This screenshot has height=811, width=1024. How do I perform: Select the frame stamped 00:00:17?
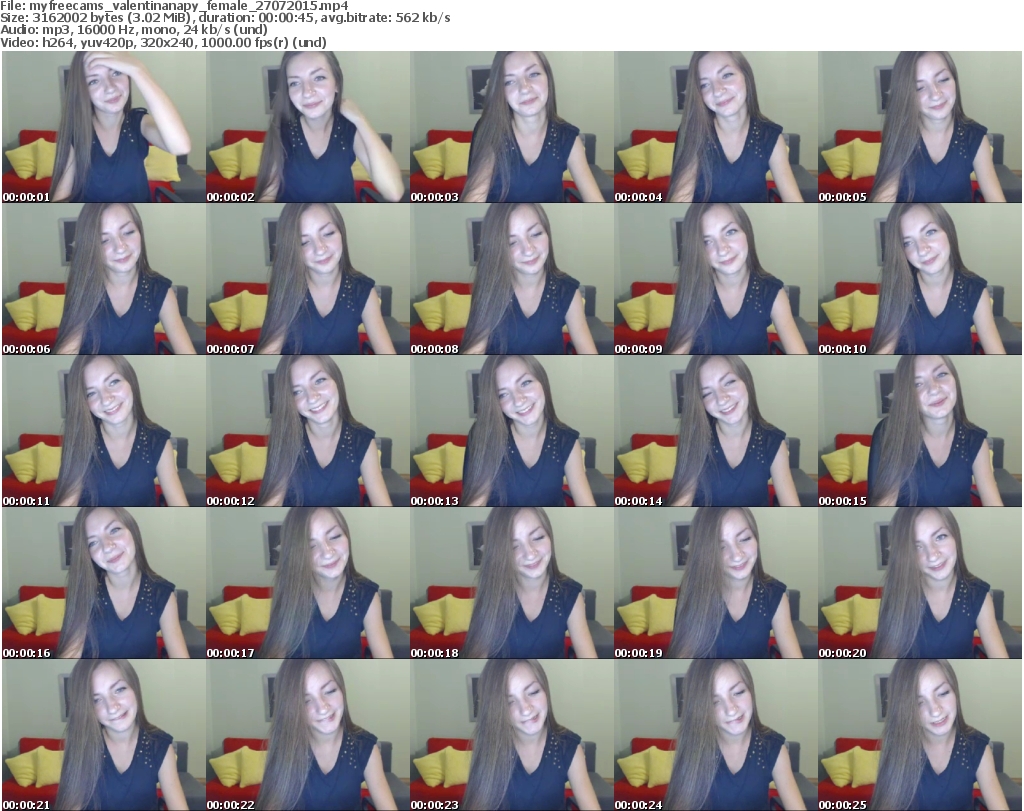[x=308, y=582]
